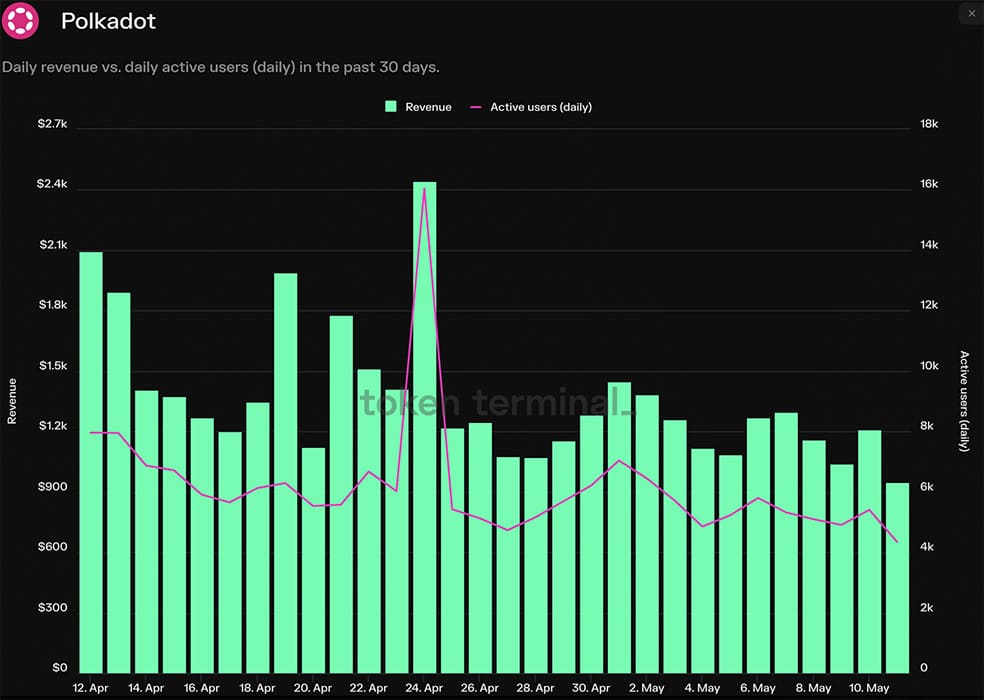Select the 19 Apr revenue bar
The width and height of the screenshot is (984, 700).
click(x=286, y=473)
